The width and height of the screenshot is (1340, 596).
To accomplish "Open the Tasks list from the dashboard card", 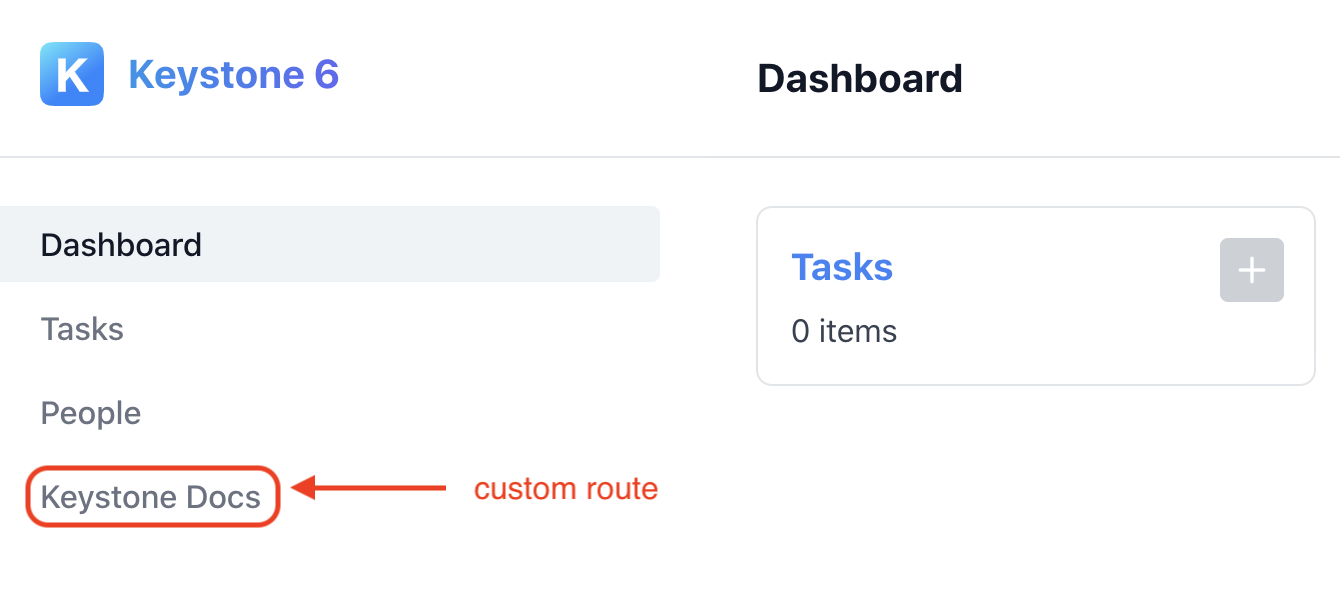I will click(842, 267).
